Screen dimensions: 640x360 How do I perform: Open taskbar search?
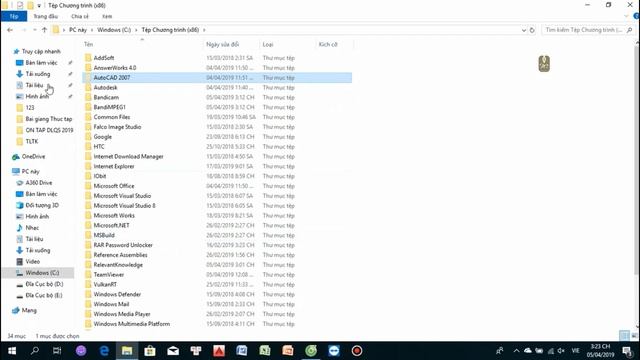[x=35, y=351]
